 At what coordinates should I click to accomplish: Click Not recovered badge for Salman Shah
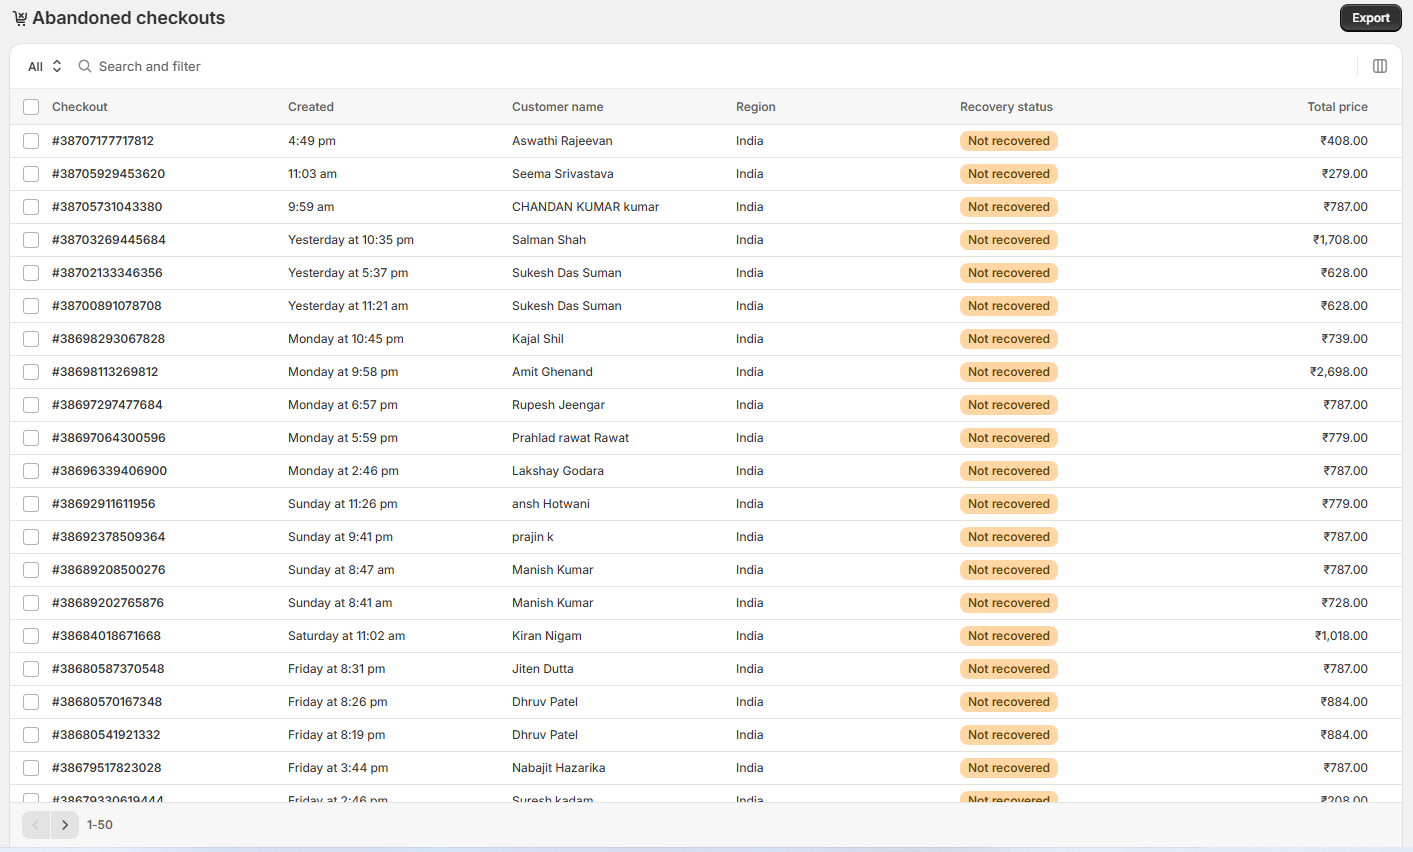1008,240
